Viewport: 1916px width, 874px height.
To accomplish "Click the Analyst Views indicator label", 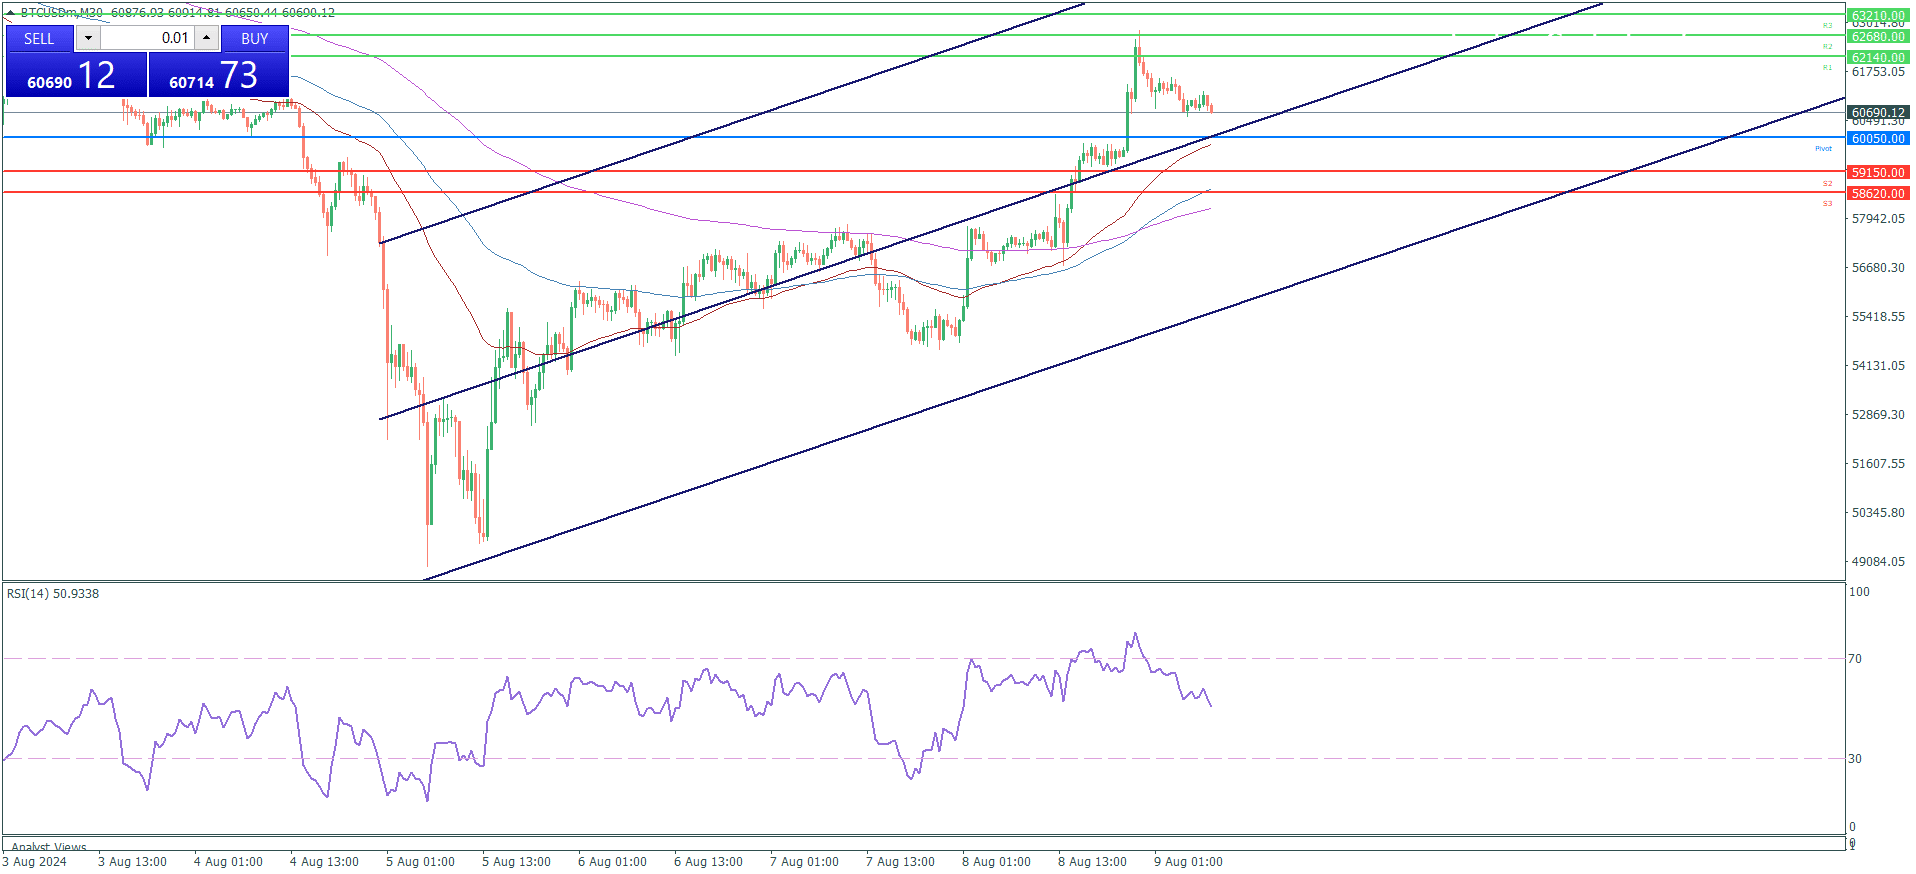I will click(x=49, y=847).
